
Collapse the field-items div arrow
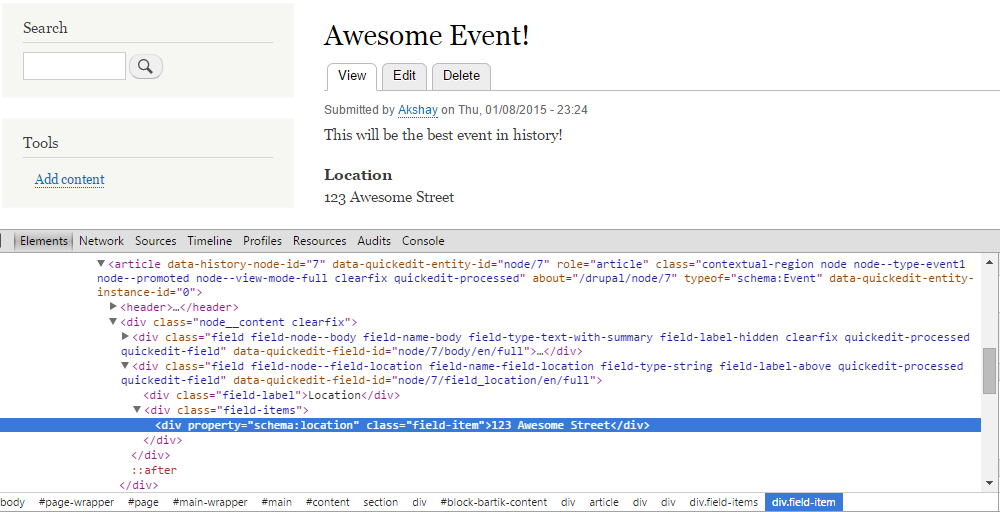137,410
